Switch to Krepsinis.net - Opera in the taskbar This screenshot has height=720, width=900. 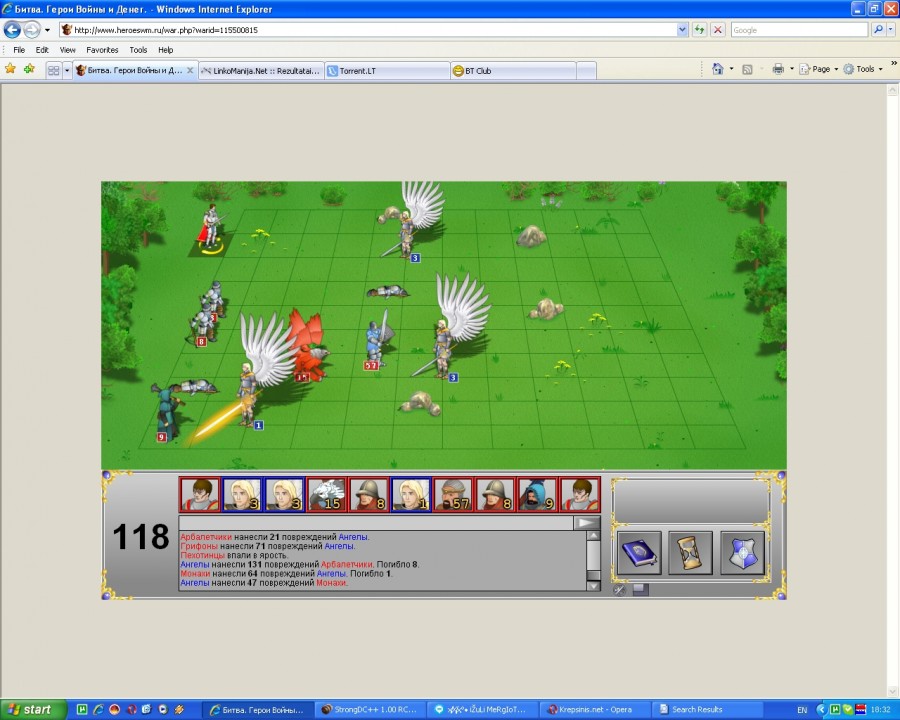[596, 710]
